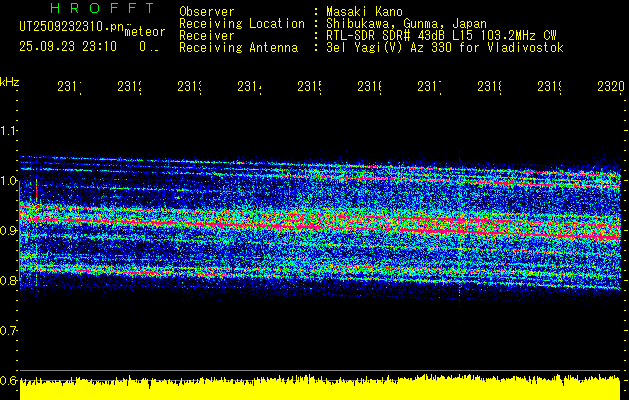Click the 'meteor' label
The height and width of the screenshot is (400, 629).
point(145,32)
